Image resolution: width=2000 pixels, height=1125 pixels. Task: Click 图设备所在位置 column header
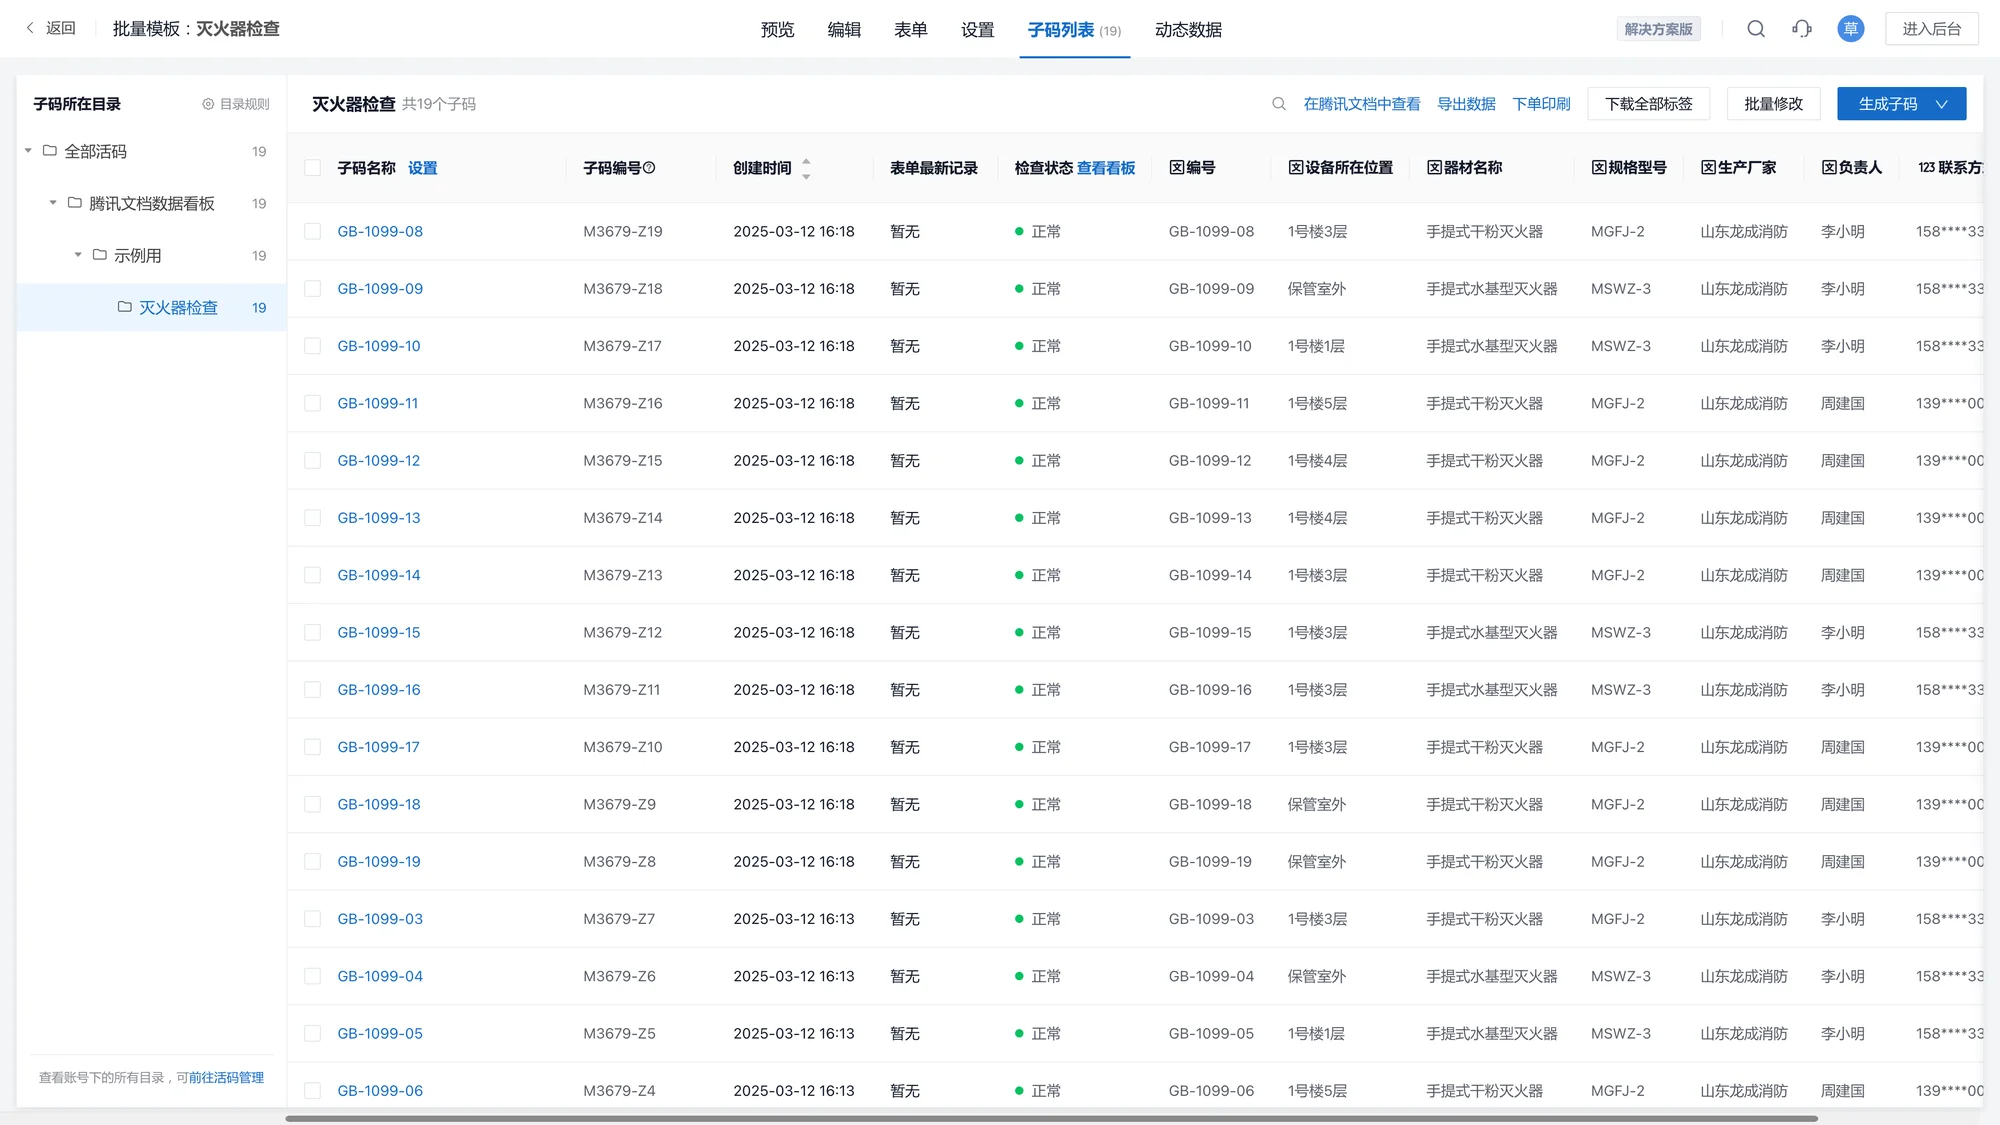point(1340,168)
